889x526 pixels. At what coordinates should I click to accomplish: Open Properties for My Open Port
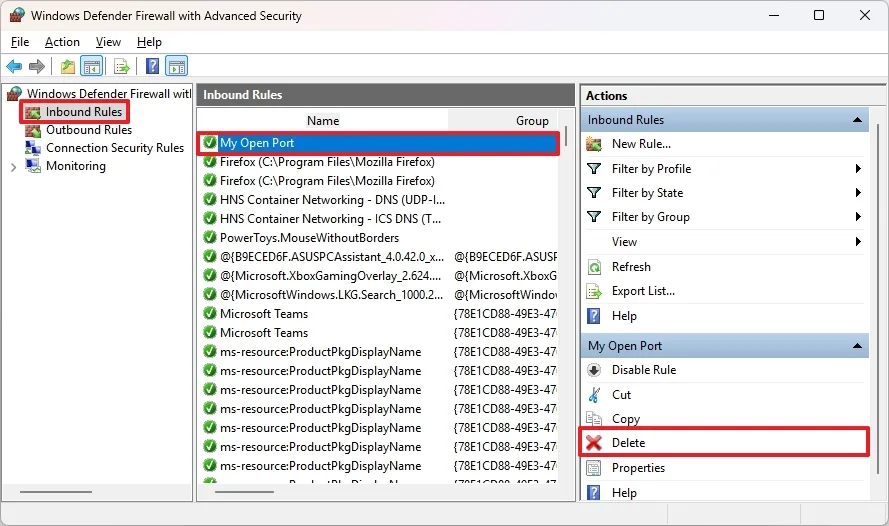[x=638, y=468]
